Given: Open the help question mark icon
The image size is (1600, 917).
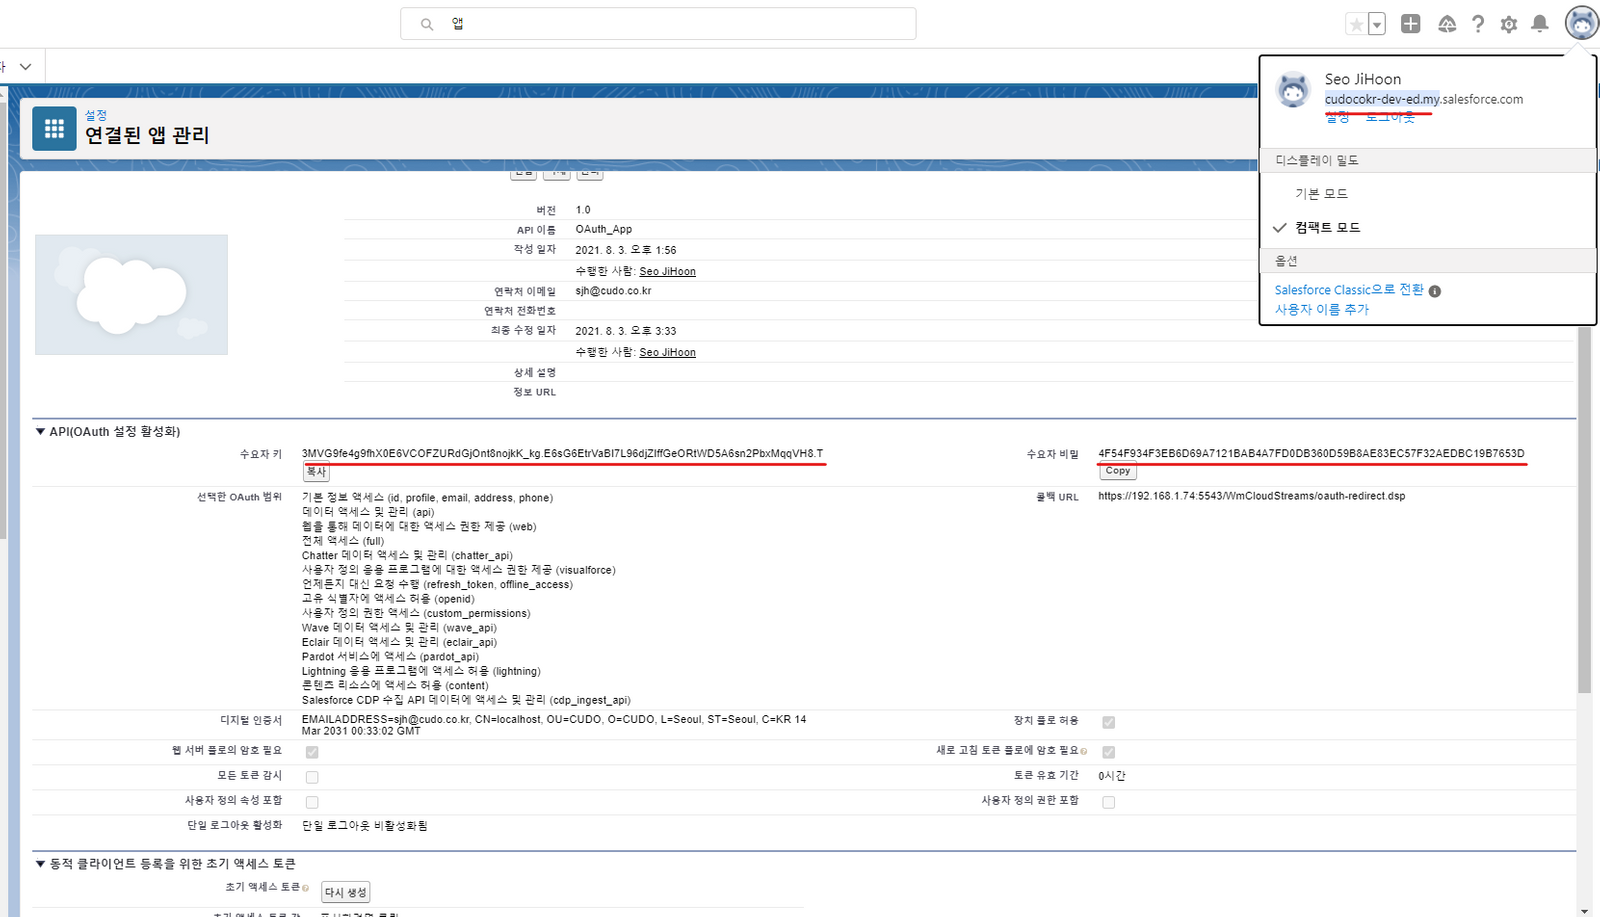Looking at the screenshot, I should click(1478, 24).
